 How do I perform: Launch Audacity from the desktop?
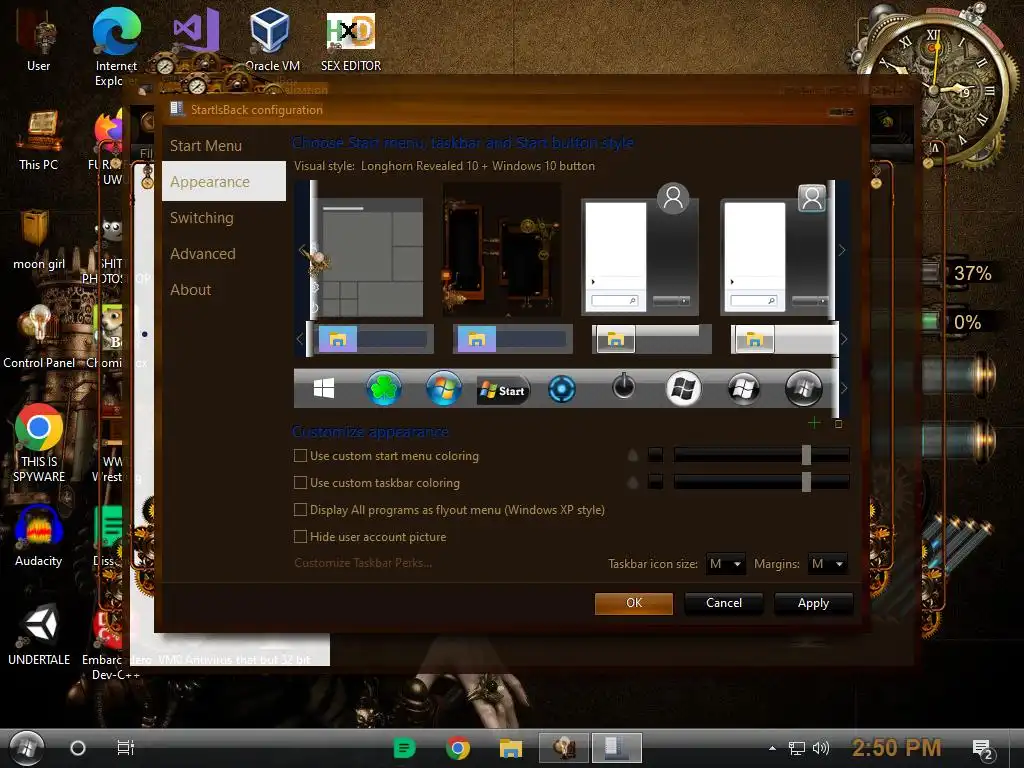[x=39, y=536]
